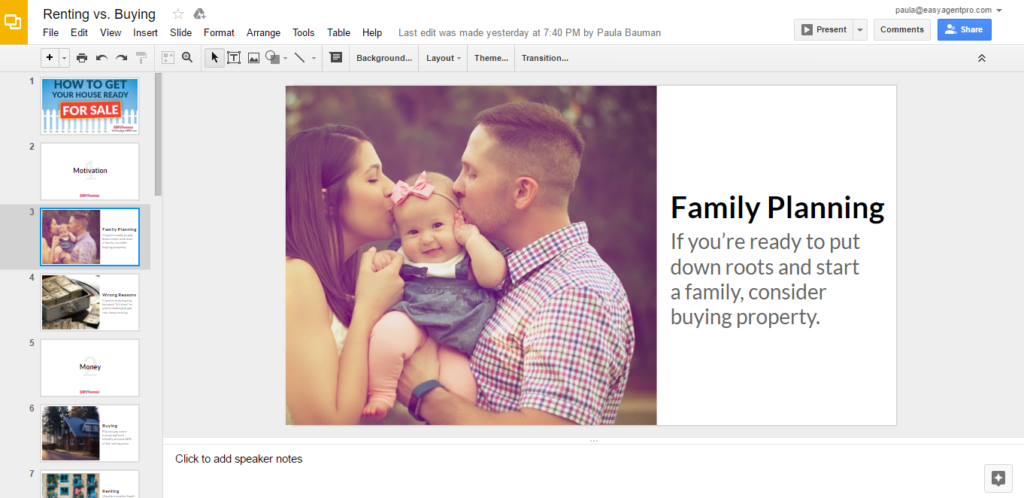Collapse the menus with double chevron

pyautogui.click(x=981, y=58)
